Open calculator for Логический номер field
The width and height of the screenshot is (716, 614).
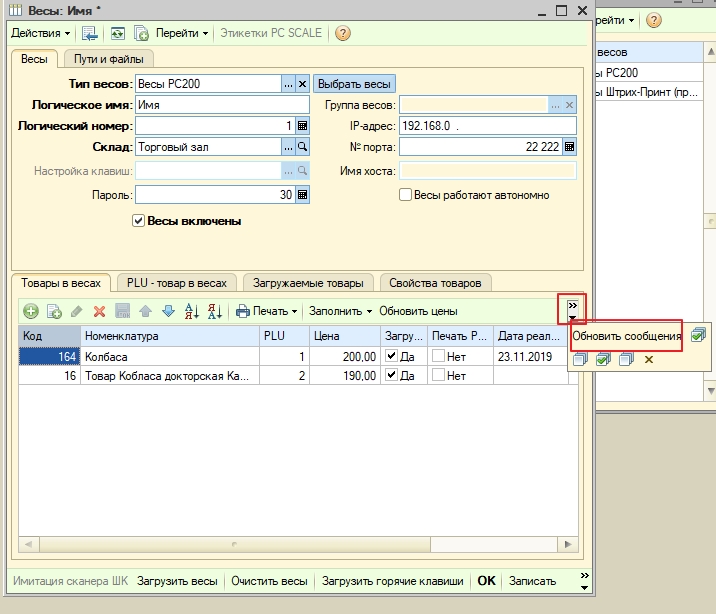(303, 126)
